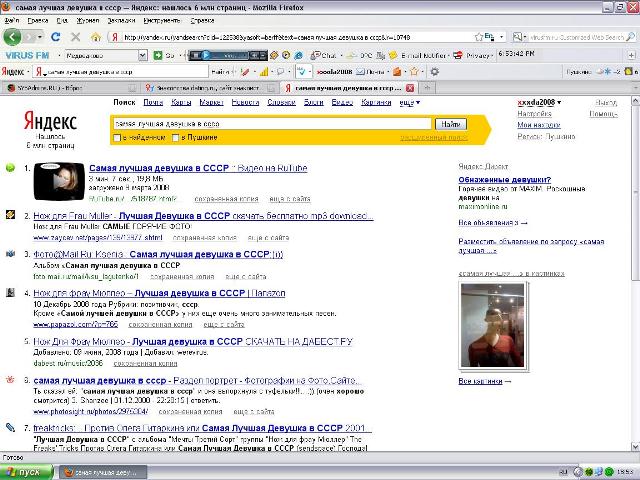Open the Закладки menu

[121, 20]
